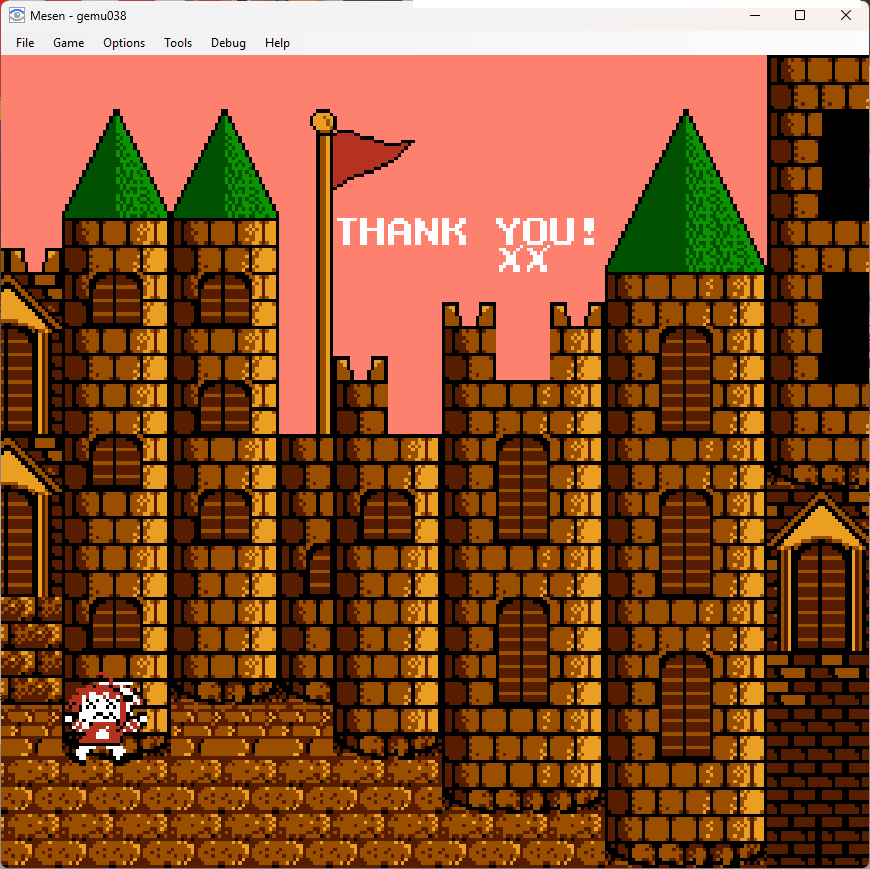Open the Help menu
Screen dimensions: 870x869
point(277,43)
